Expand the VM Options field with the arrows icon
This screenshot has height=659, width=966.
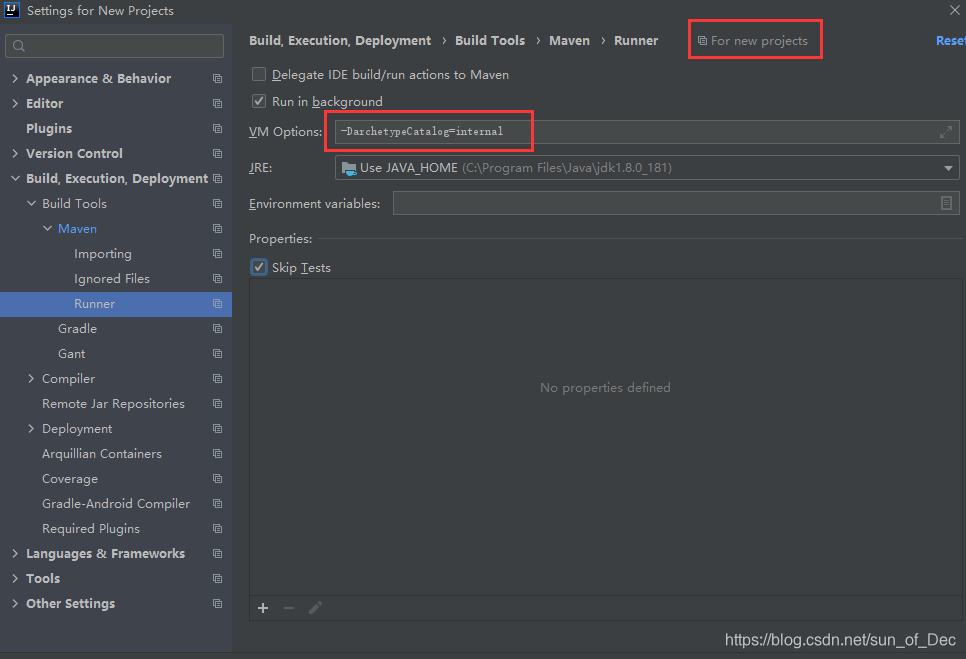(x=946, y=132)
